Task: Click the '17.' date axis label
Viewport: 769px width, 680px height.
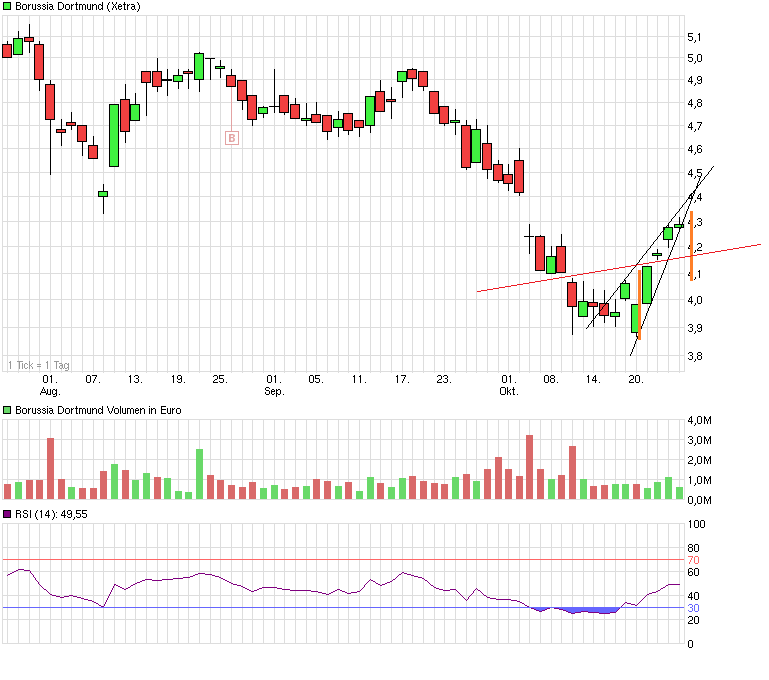Action: (401, 379)
